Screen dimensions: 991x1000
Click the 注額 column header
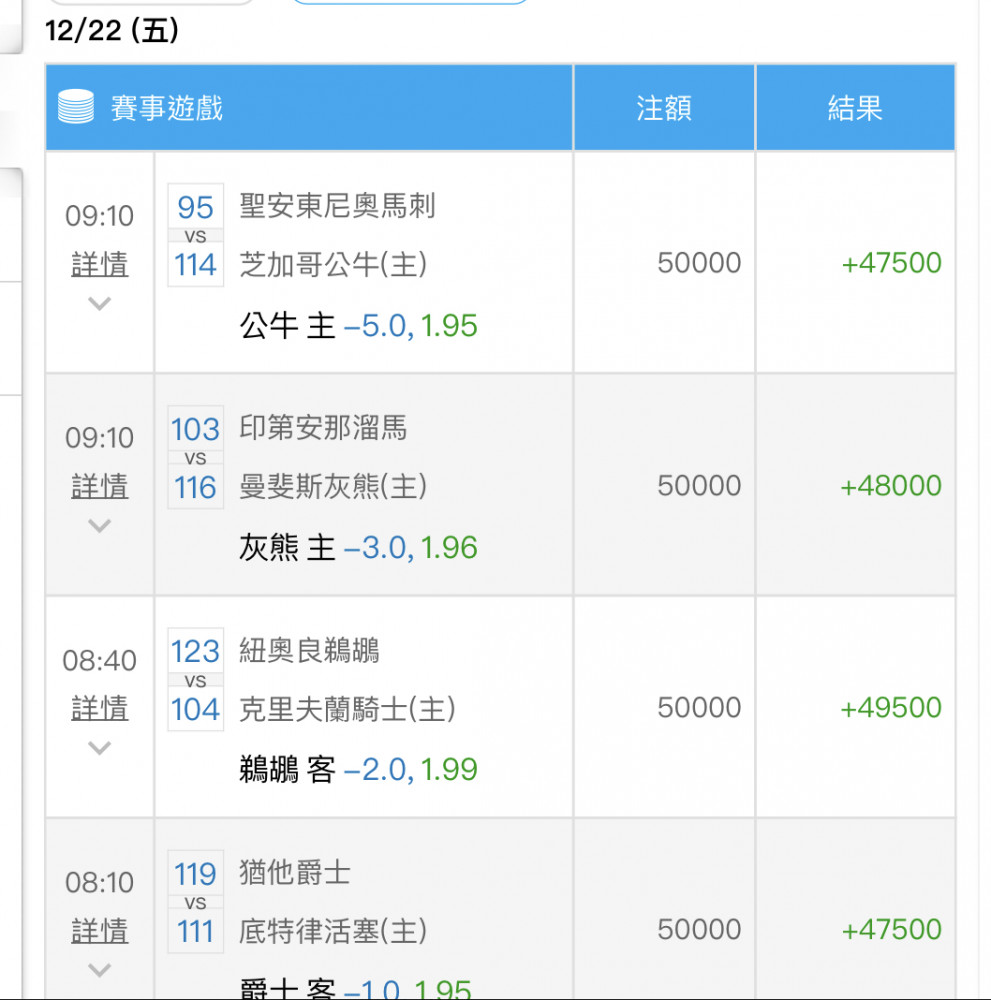click(x=664, y=108)
